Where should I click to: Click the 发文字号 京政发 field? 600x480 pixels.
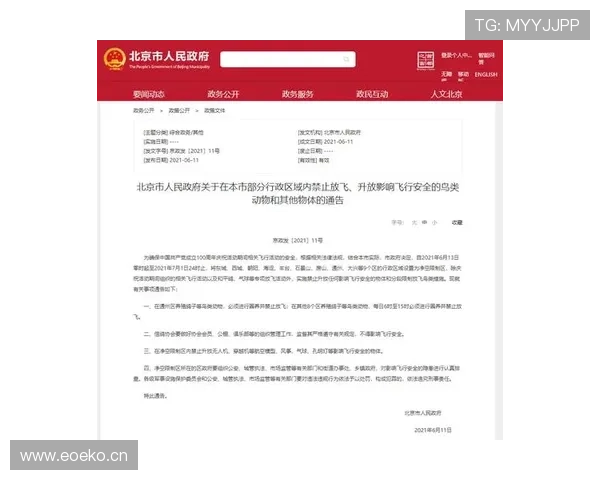(182, 151)
